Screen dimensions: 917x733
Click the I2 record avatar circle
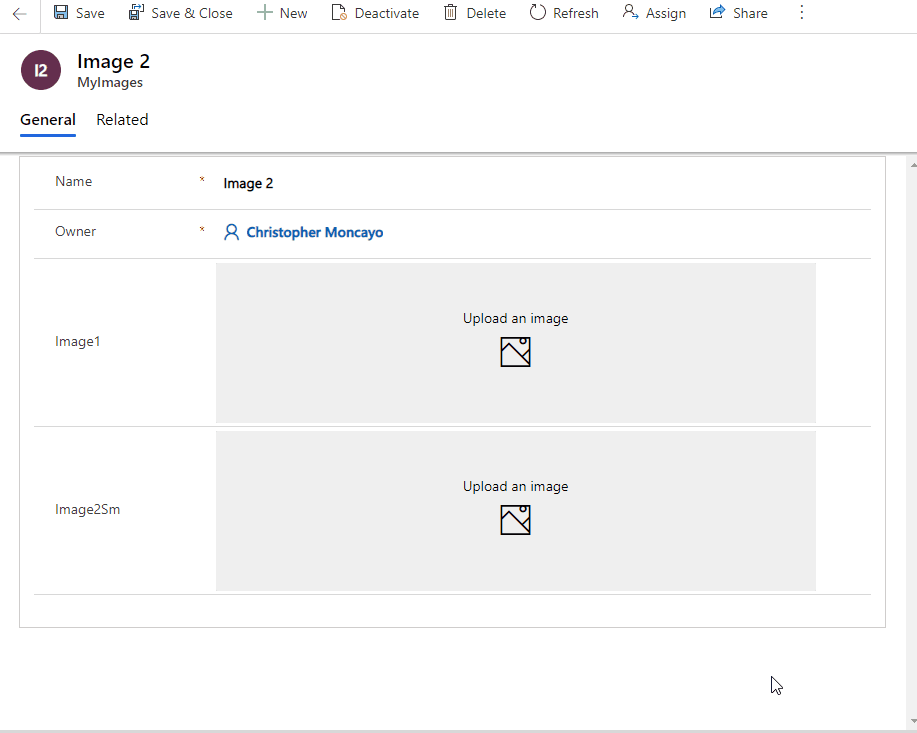point(41,71)
